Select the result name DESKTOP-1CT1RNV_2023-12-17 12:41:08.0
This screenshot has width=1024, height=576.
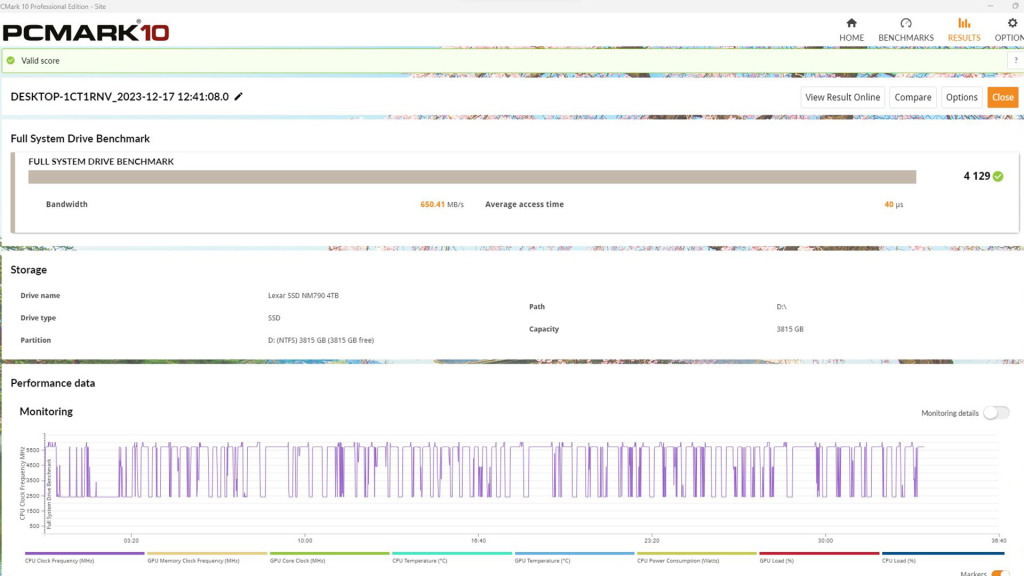(120, 97)
